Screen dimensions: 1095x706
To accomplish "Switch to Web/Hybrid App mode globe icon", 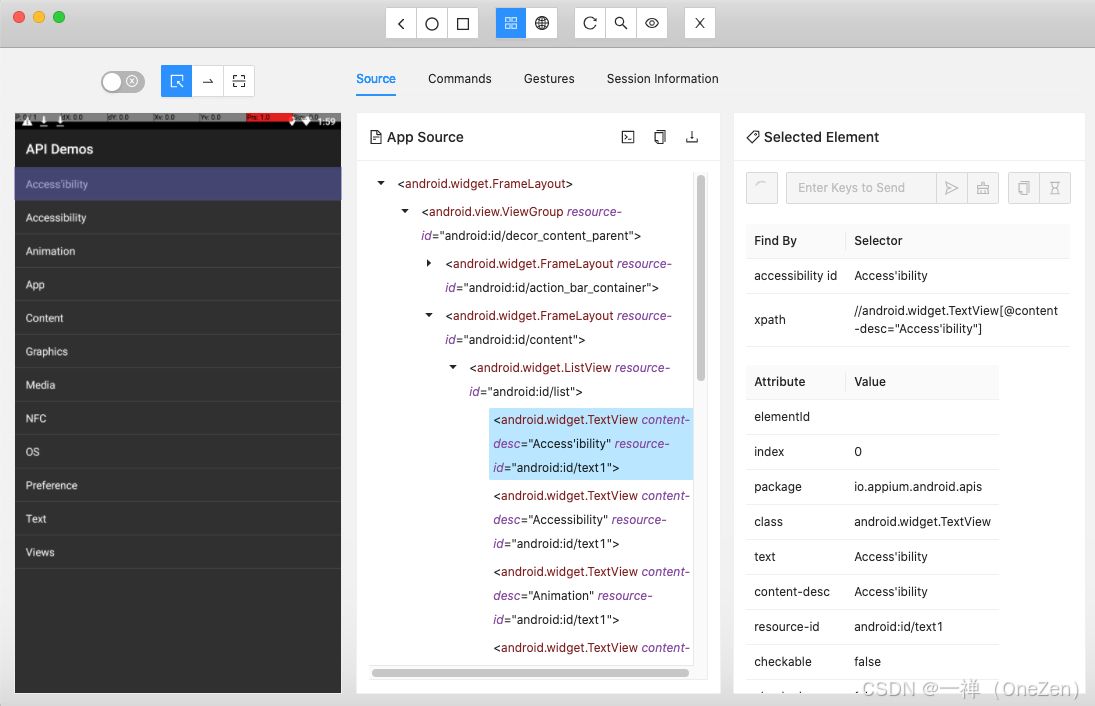I will point(542,24).
